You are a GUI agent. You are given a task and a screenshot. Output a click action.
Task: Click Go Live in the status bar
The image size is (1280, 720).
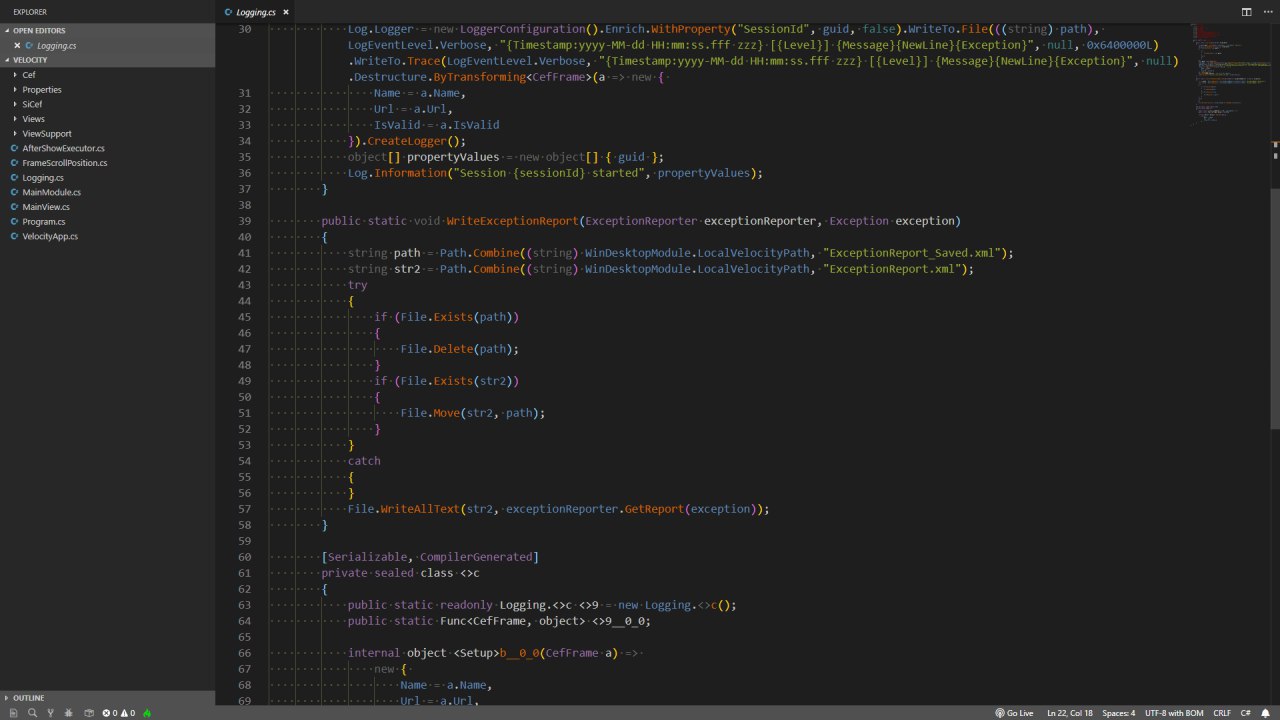1014,713
